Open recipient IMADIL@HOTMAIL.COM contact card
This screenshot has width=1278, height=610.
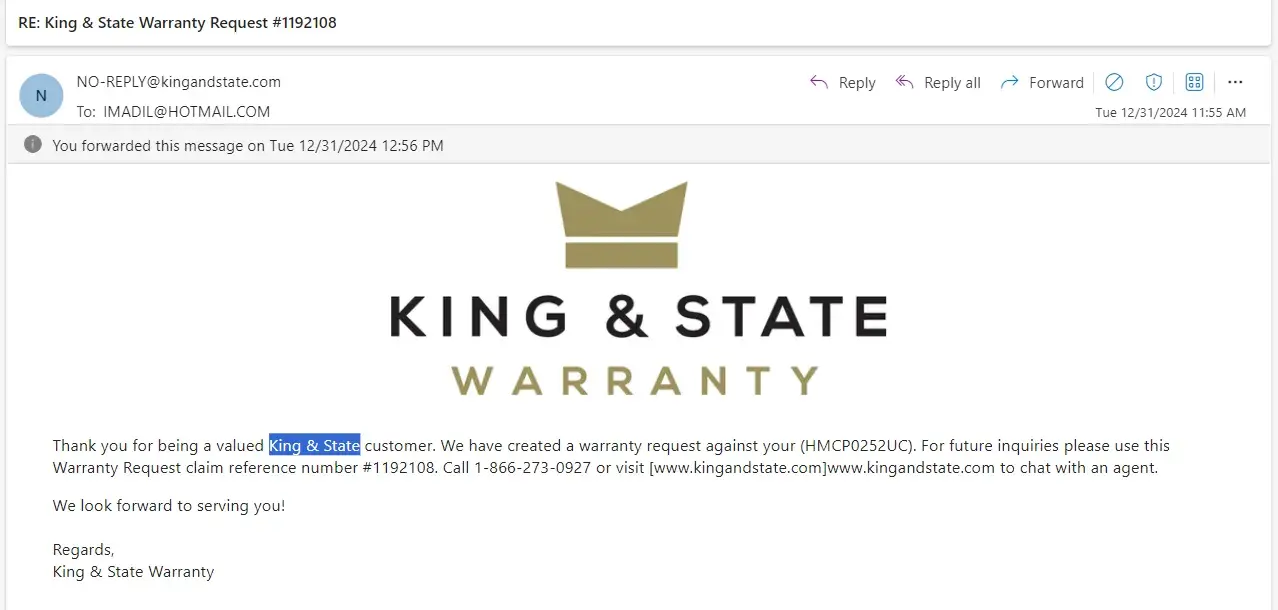click(x=187, y=112)
